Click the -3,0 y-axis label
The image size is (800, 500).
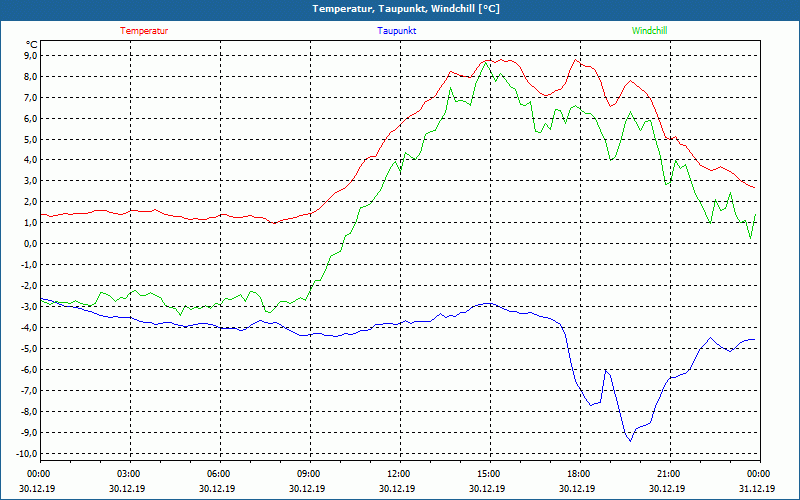pos(30,307)
